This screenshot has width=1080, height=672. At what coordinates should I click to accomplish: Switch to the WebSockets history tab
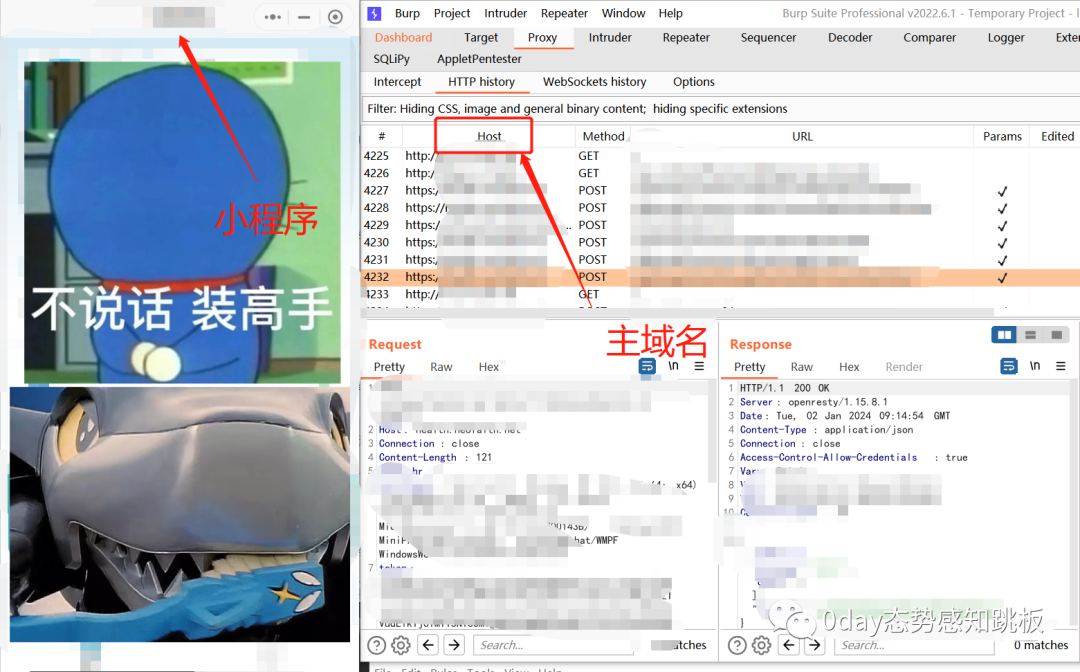click(594, 82)
